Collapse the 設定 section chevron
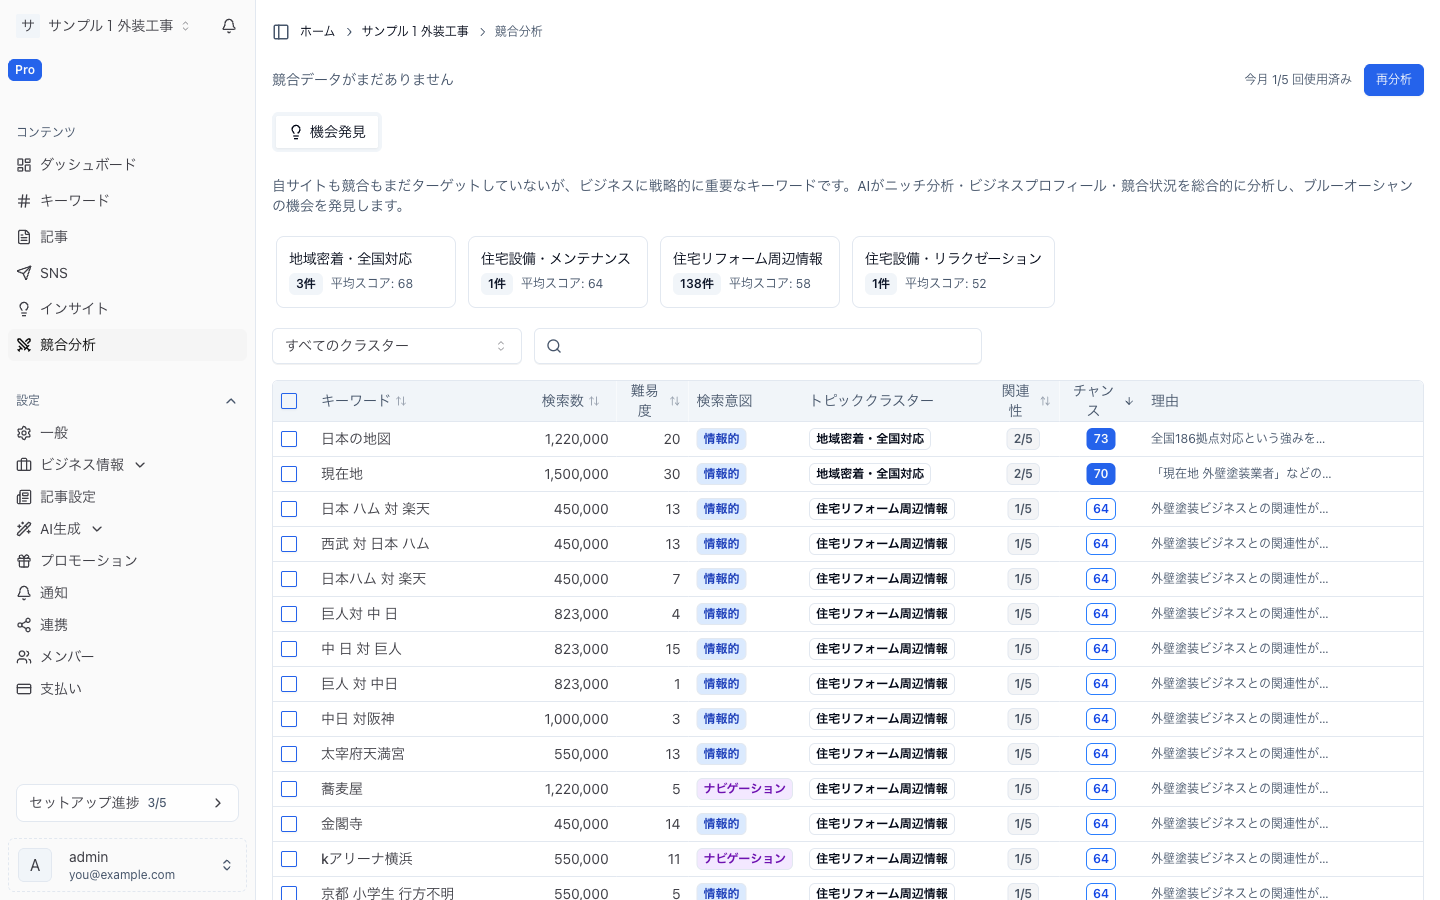This screenshot has height=900, width=1440. click(231, 401)
